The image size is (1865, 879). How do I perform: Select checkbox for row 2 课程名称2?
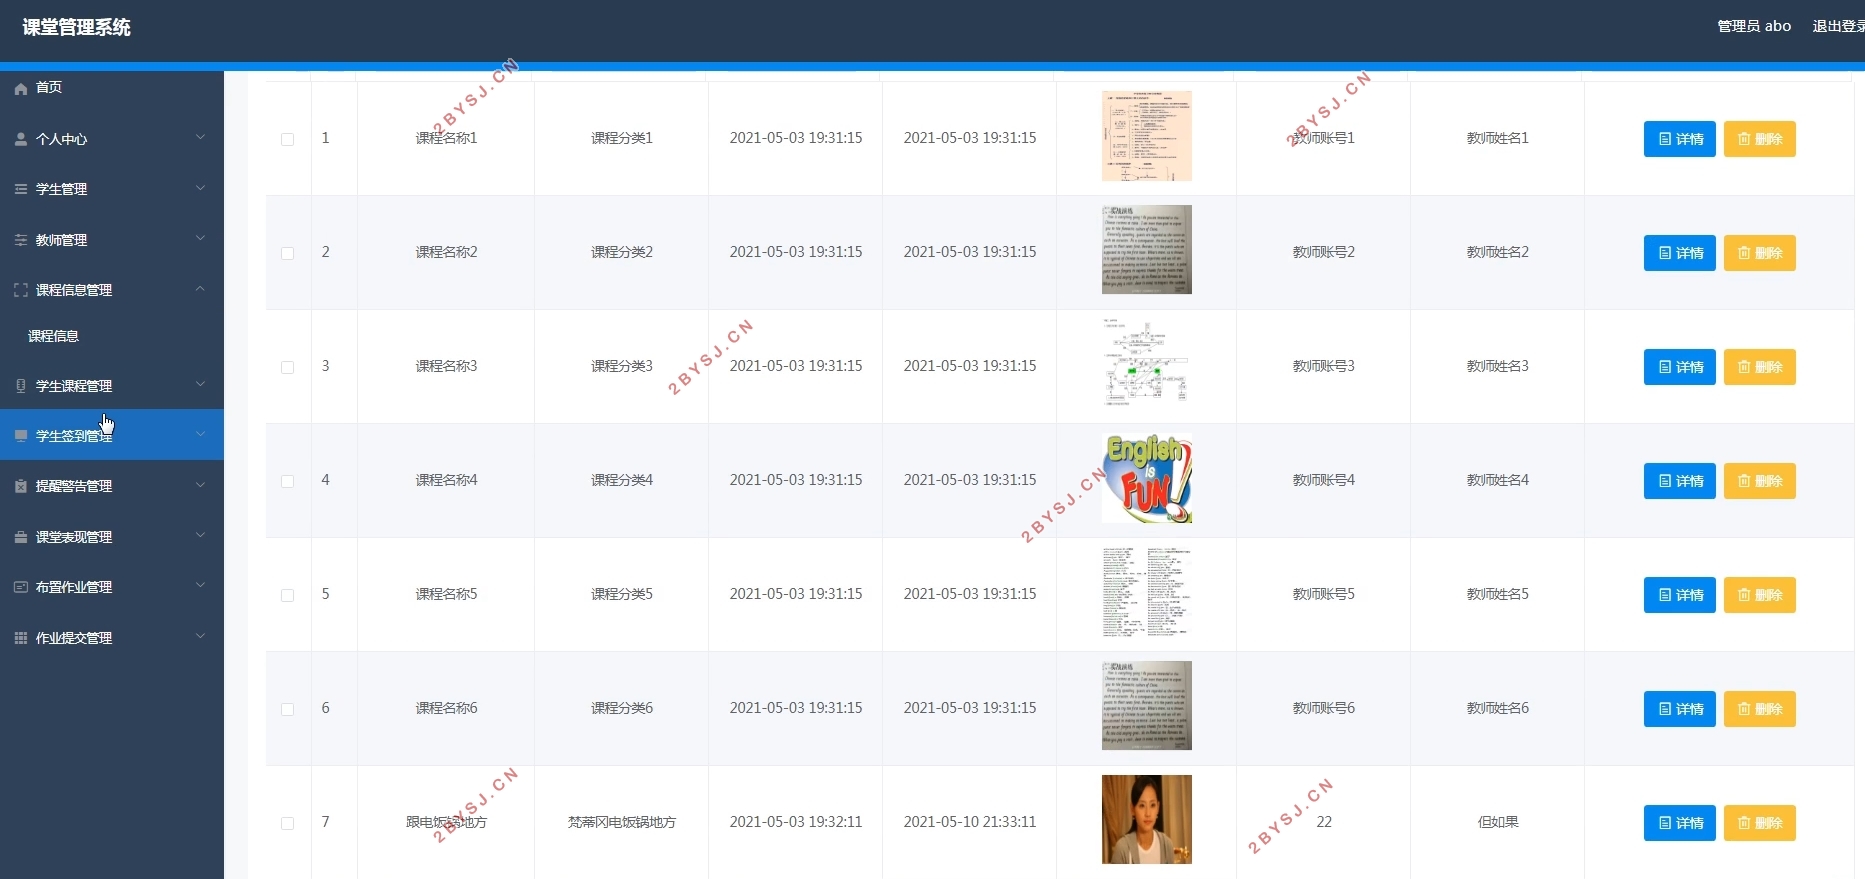tap(288, 253)
